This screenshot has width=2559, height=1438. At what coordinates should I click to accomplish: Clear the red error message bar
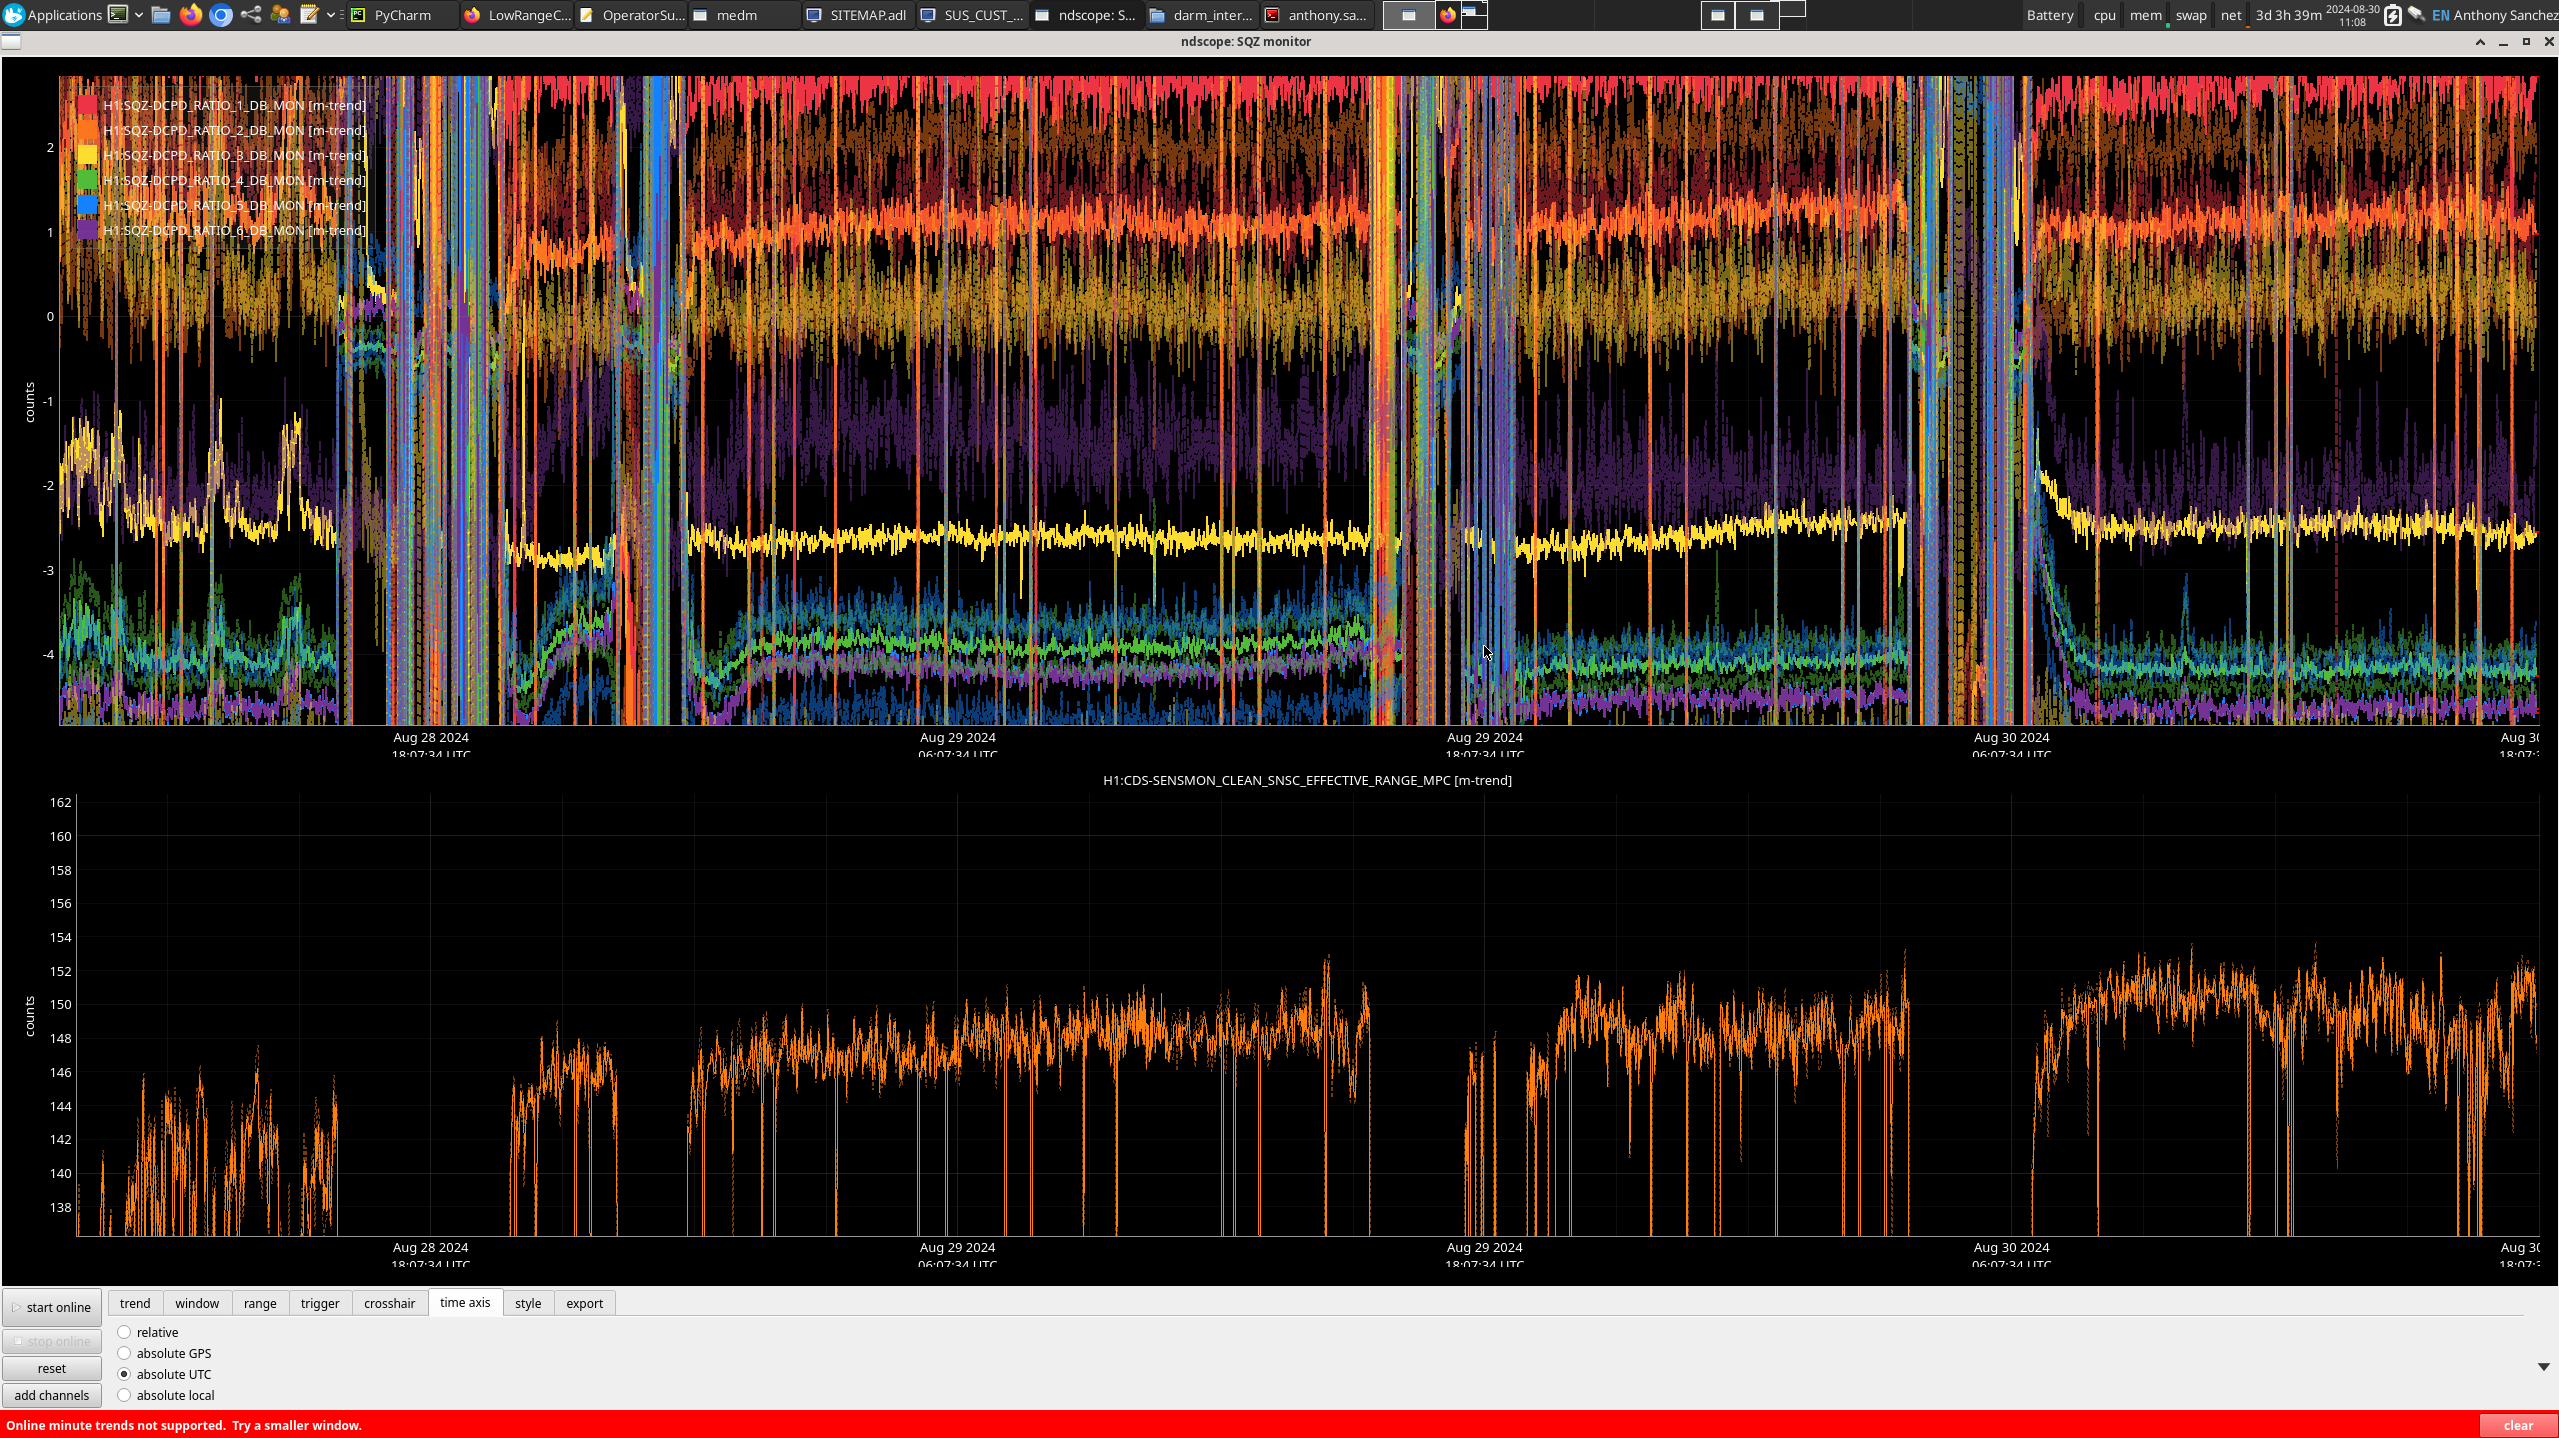tap(2518, 1425)
